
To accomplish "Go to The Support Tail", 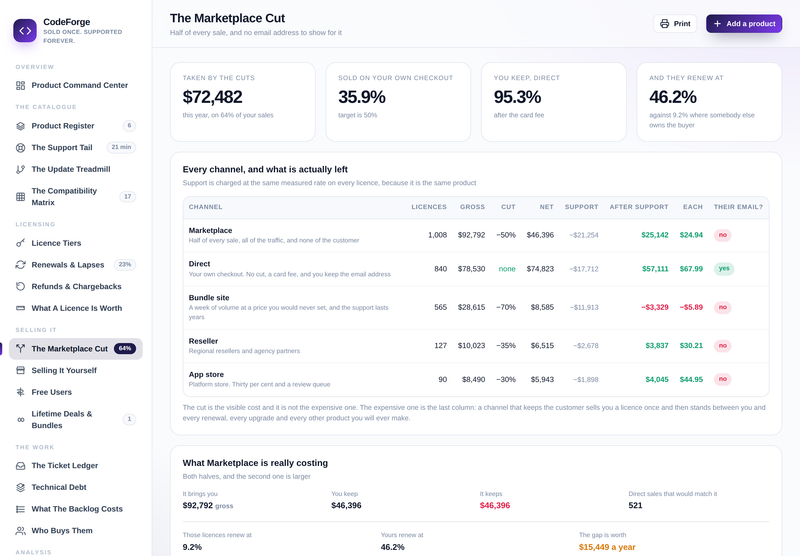I will 76,147.
